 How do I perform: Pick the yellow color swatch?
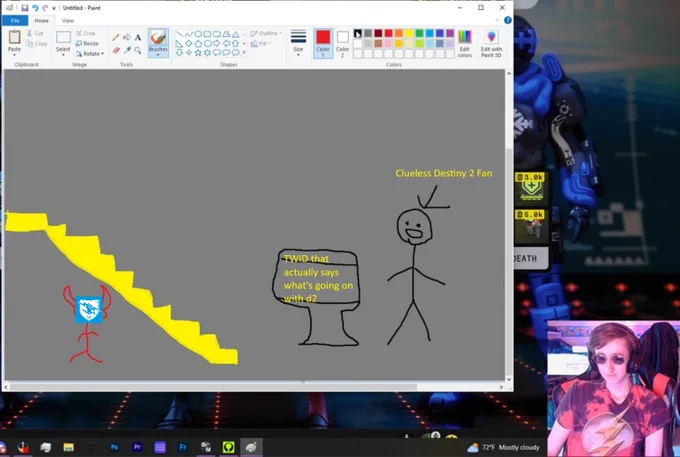tap(409, 33)
